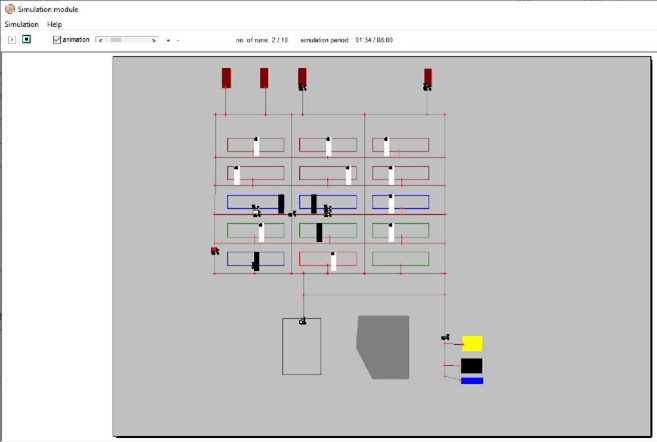This screenshot has width=657, height=442.
Task: Click the empty outlined rectangle at bottom
Action: [x=302, y=347]
